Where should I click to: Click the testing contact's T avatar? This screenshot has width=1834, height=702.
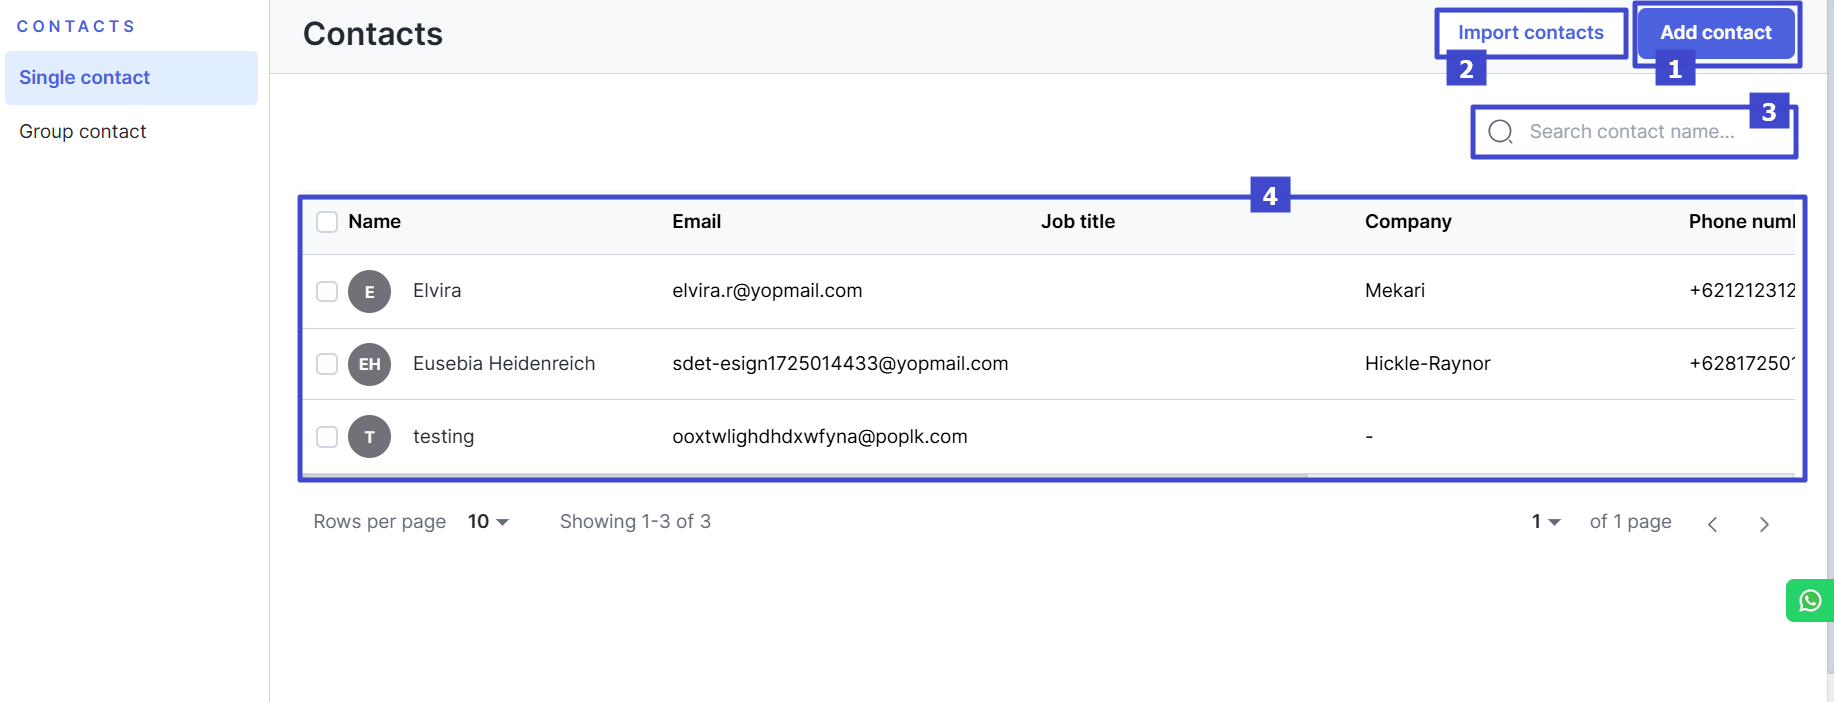(369, 437)
